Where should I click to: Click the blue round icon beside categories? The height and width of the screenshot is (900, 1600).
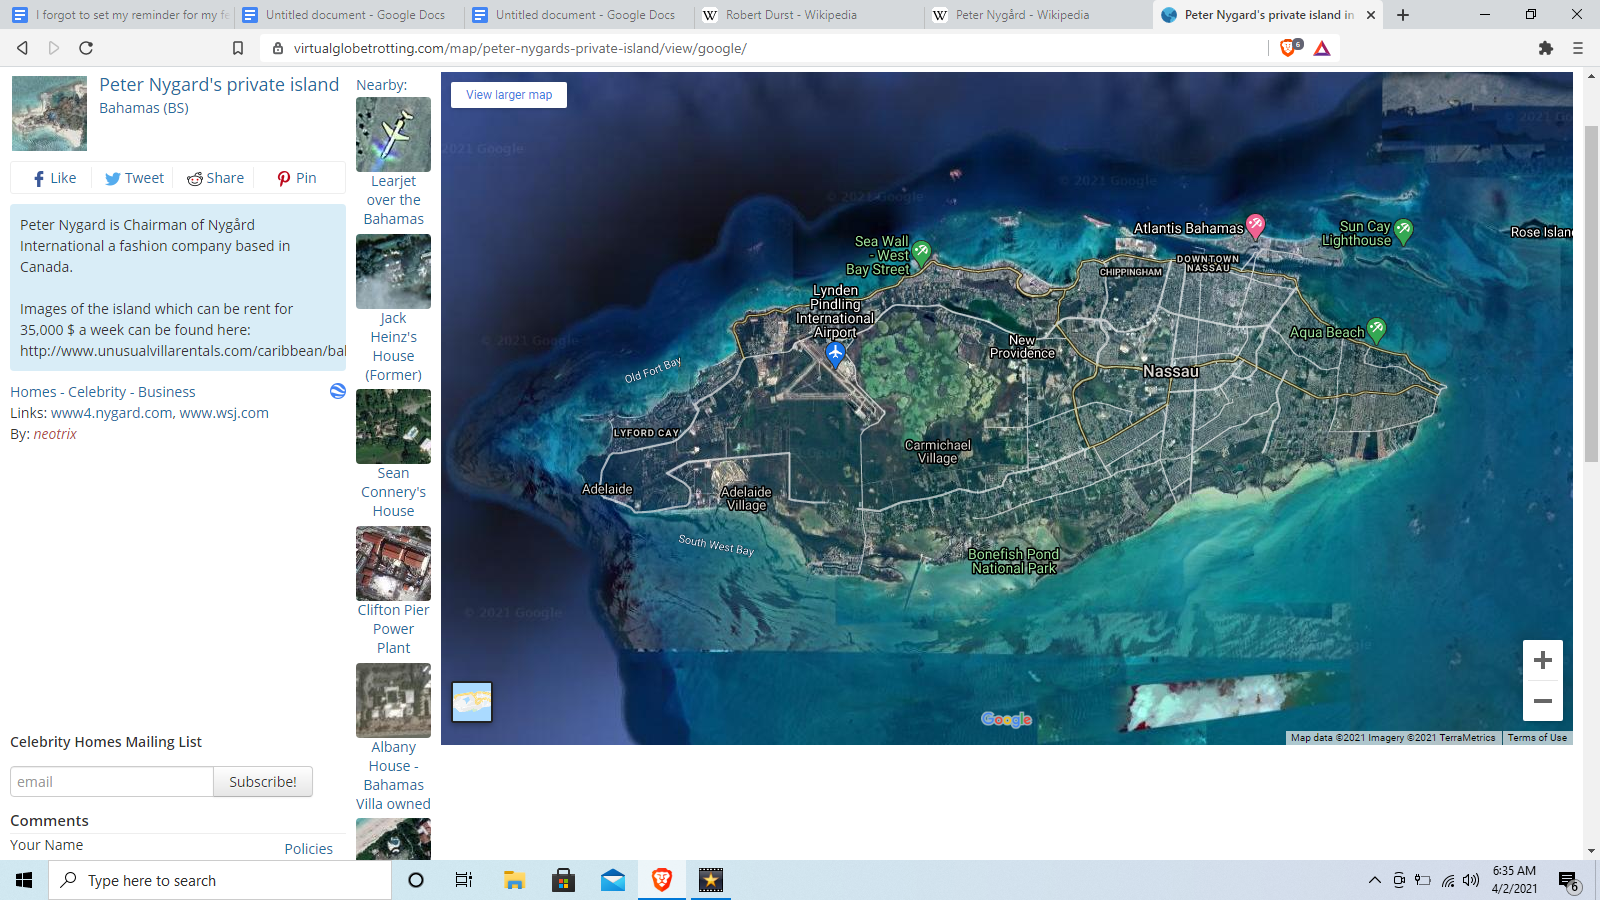coord(338,391)
